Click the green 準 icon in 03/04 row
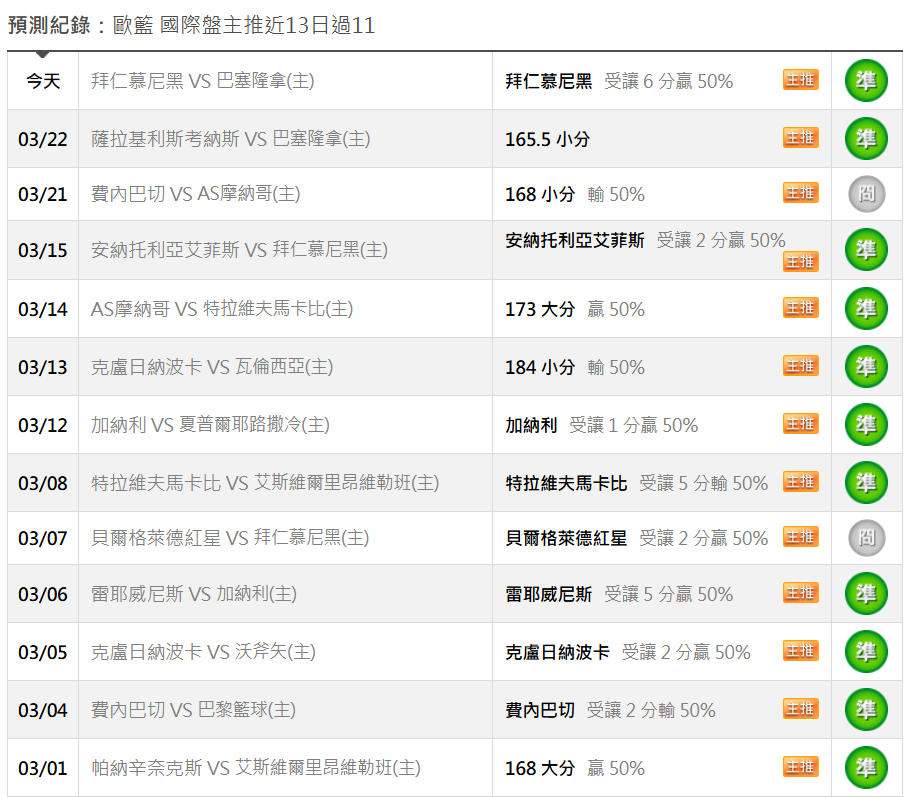 pyautogui.click(x=866, y=709)
